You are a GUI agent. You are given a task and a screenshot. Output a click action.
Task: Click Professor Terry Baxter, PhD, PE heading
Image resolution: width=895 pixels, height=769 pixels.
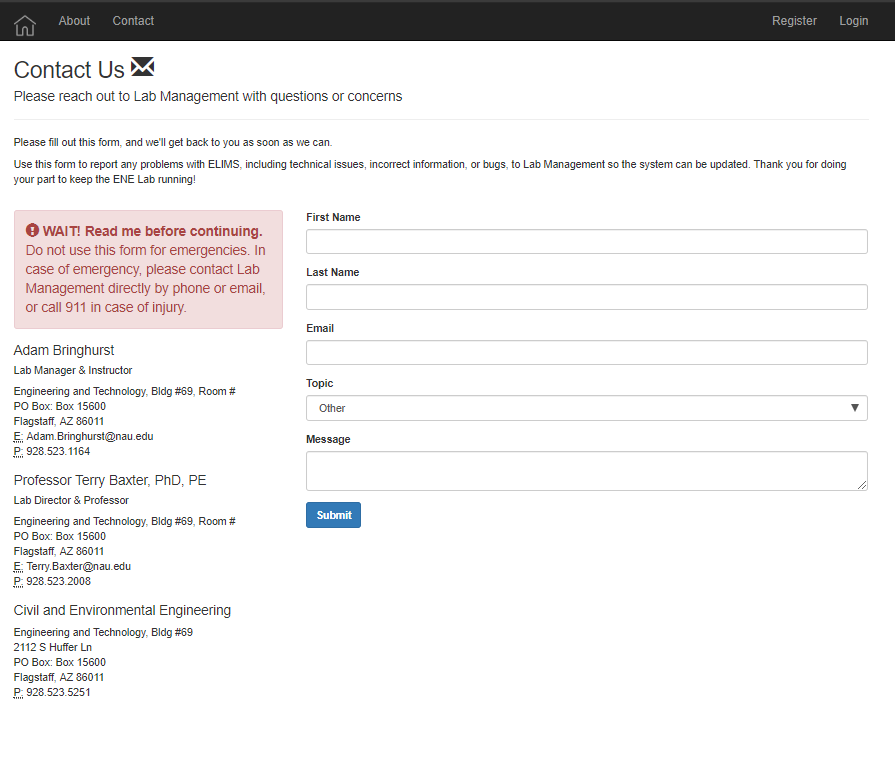[110, 480]
